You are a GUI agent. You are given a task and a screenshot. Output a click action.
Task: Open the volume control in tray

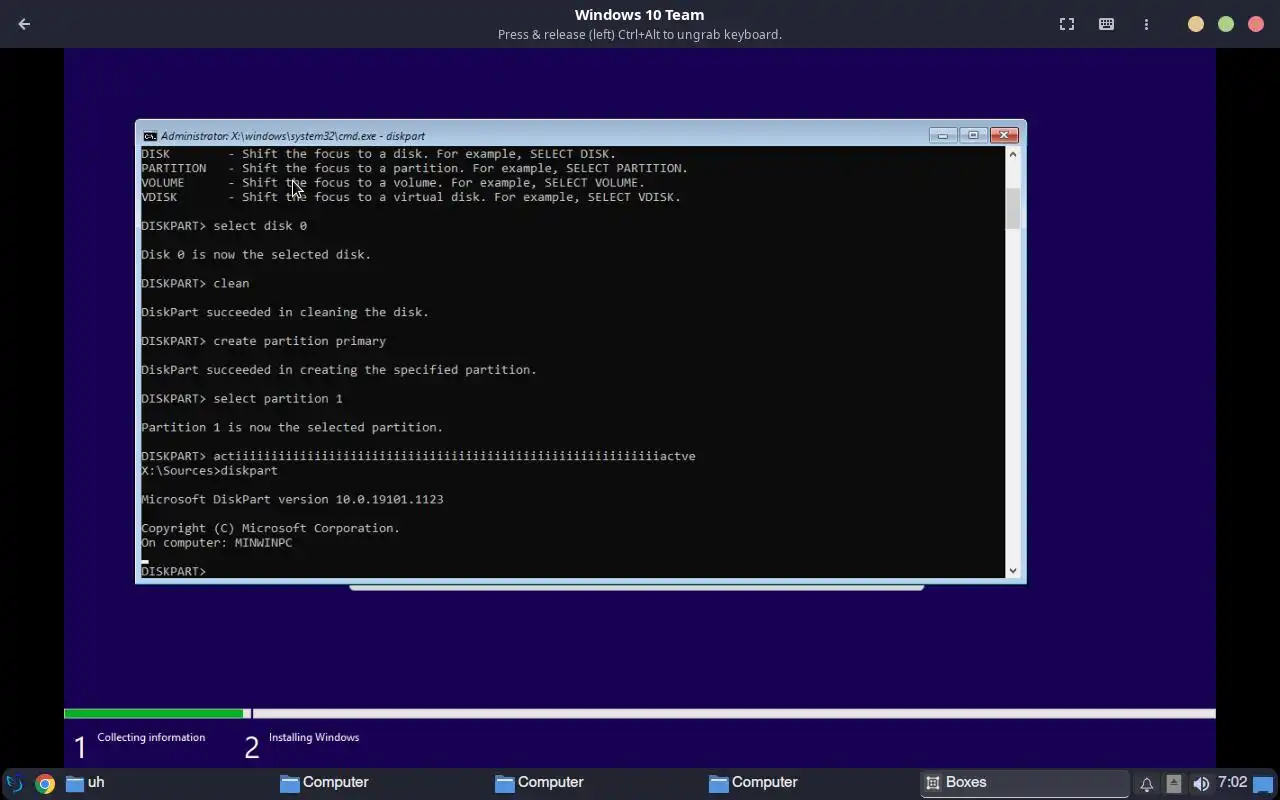[1200, 784]
